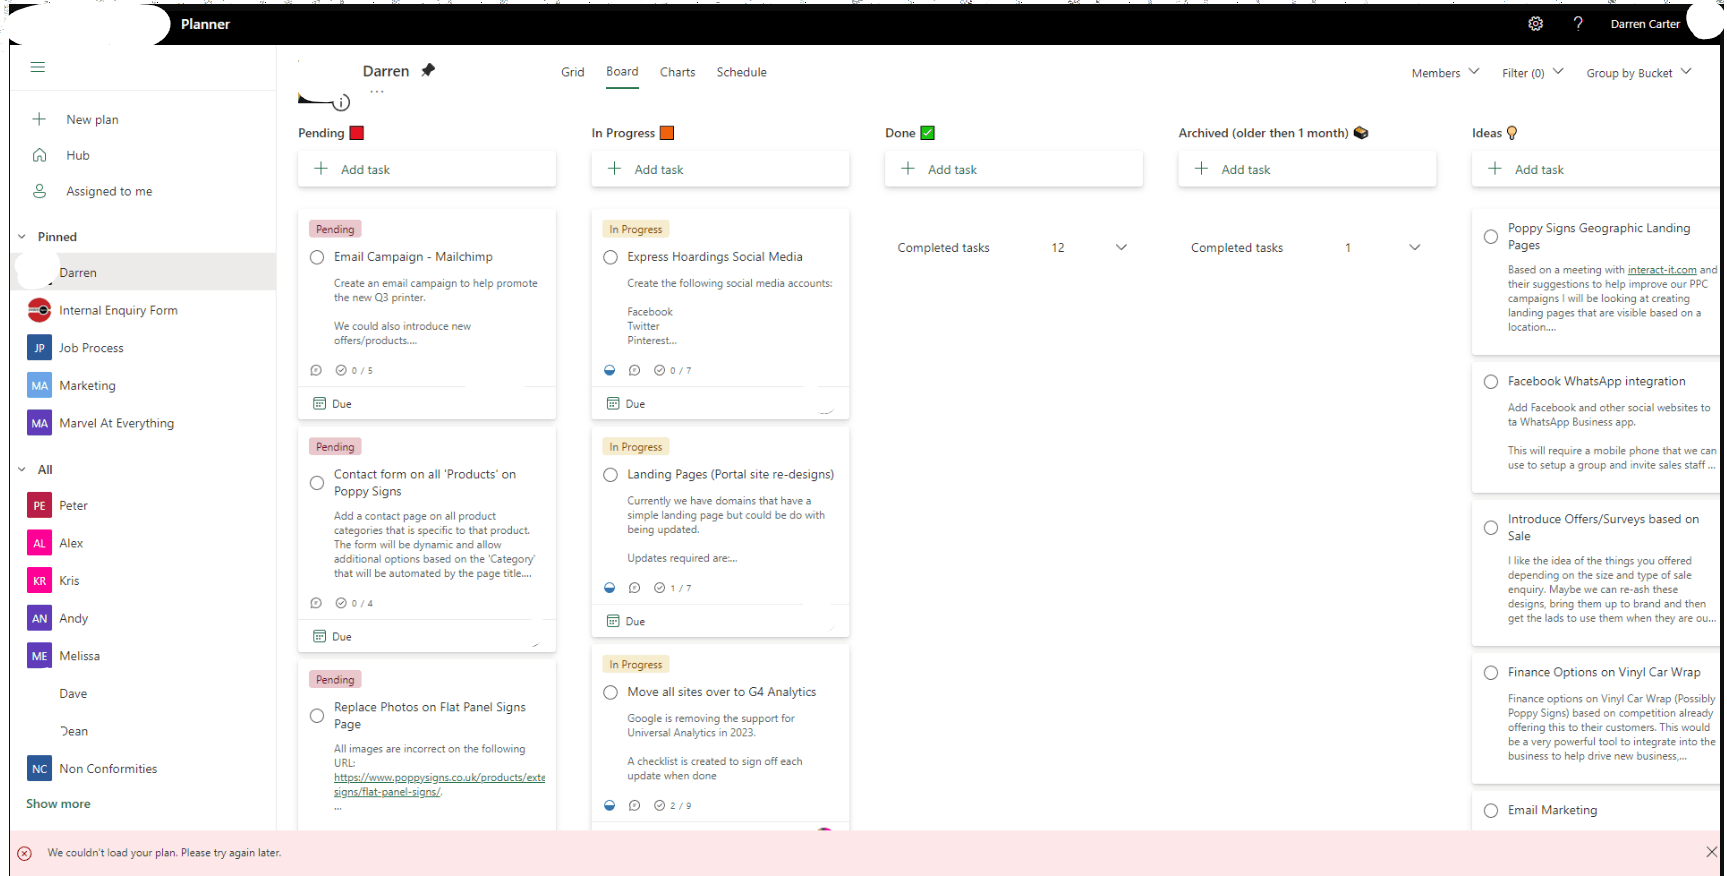Open the Marvel At Everything plan icon
Image resolution: width=1727 pixels, height=876 pixels.
tap(39, 423)
